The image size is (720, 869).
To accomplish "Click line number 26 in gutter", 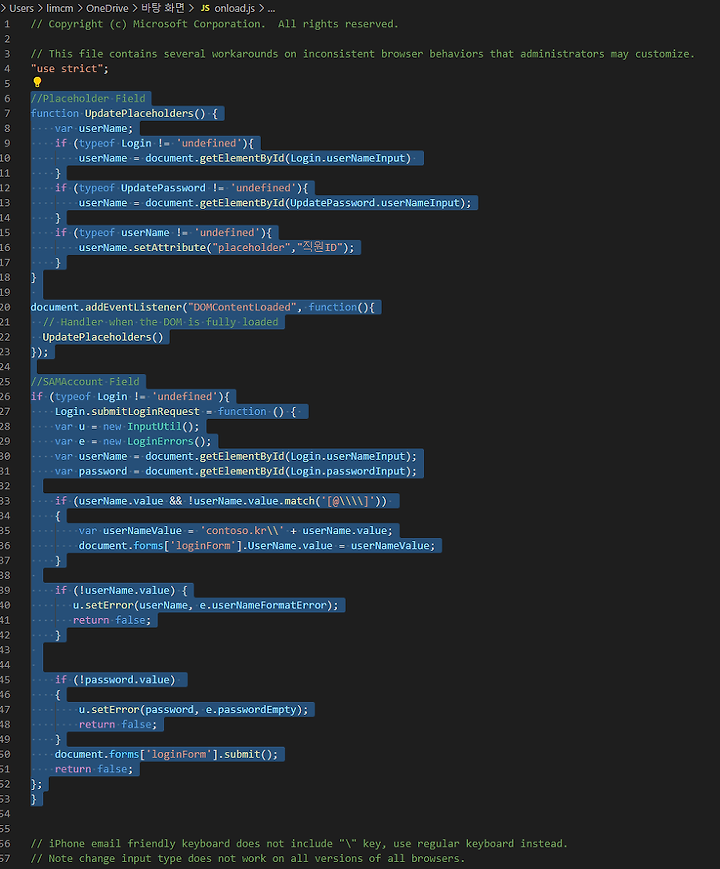I will pyautogui.click(x=5, y=396).
